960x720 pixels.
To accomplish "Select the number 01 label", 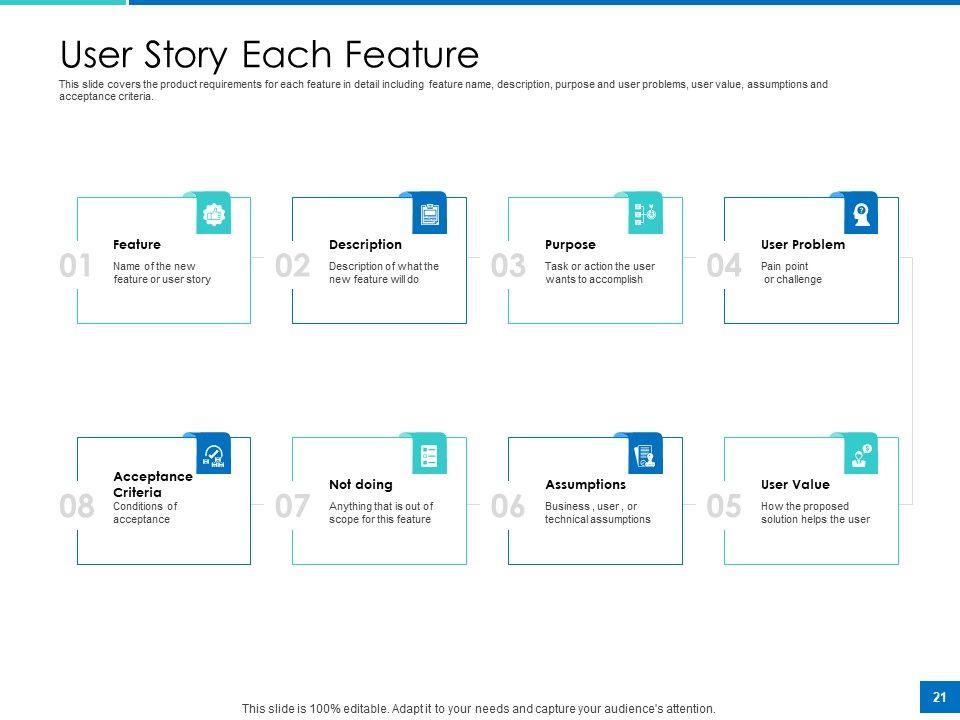I will [76, 266].
